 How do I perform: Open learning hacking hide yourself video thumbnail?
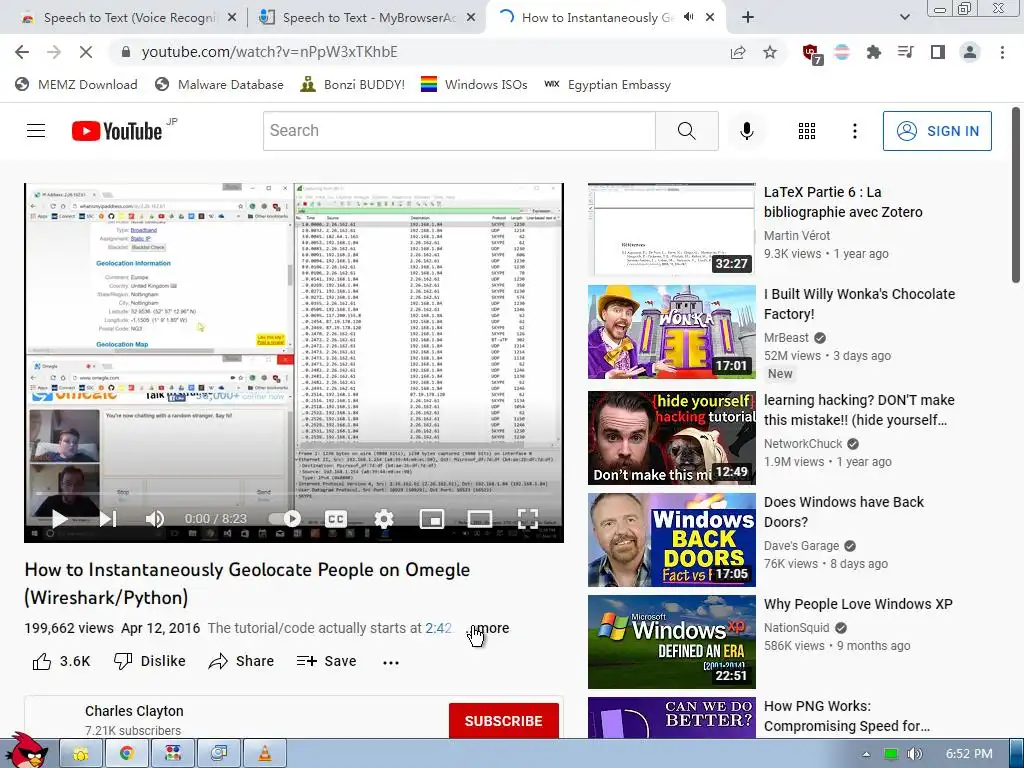coord(671,438)
